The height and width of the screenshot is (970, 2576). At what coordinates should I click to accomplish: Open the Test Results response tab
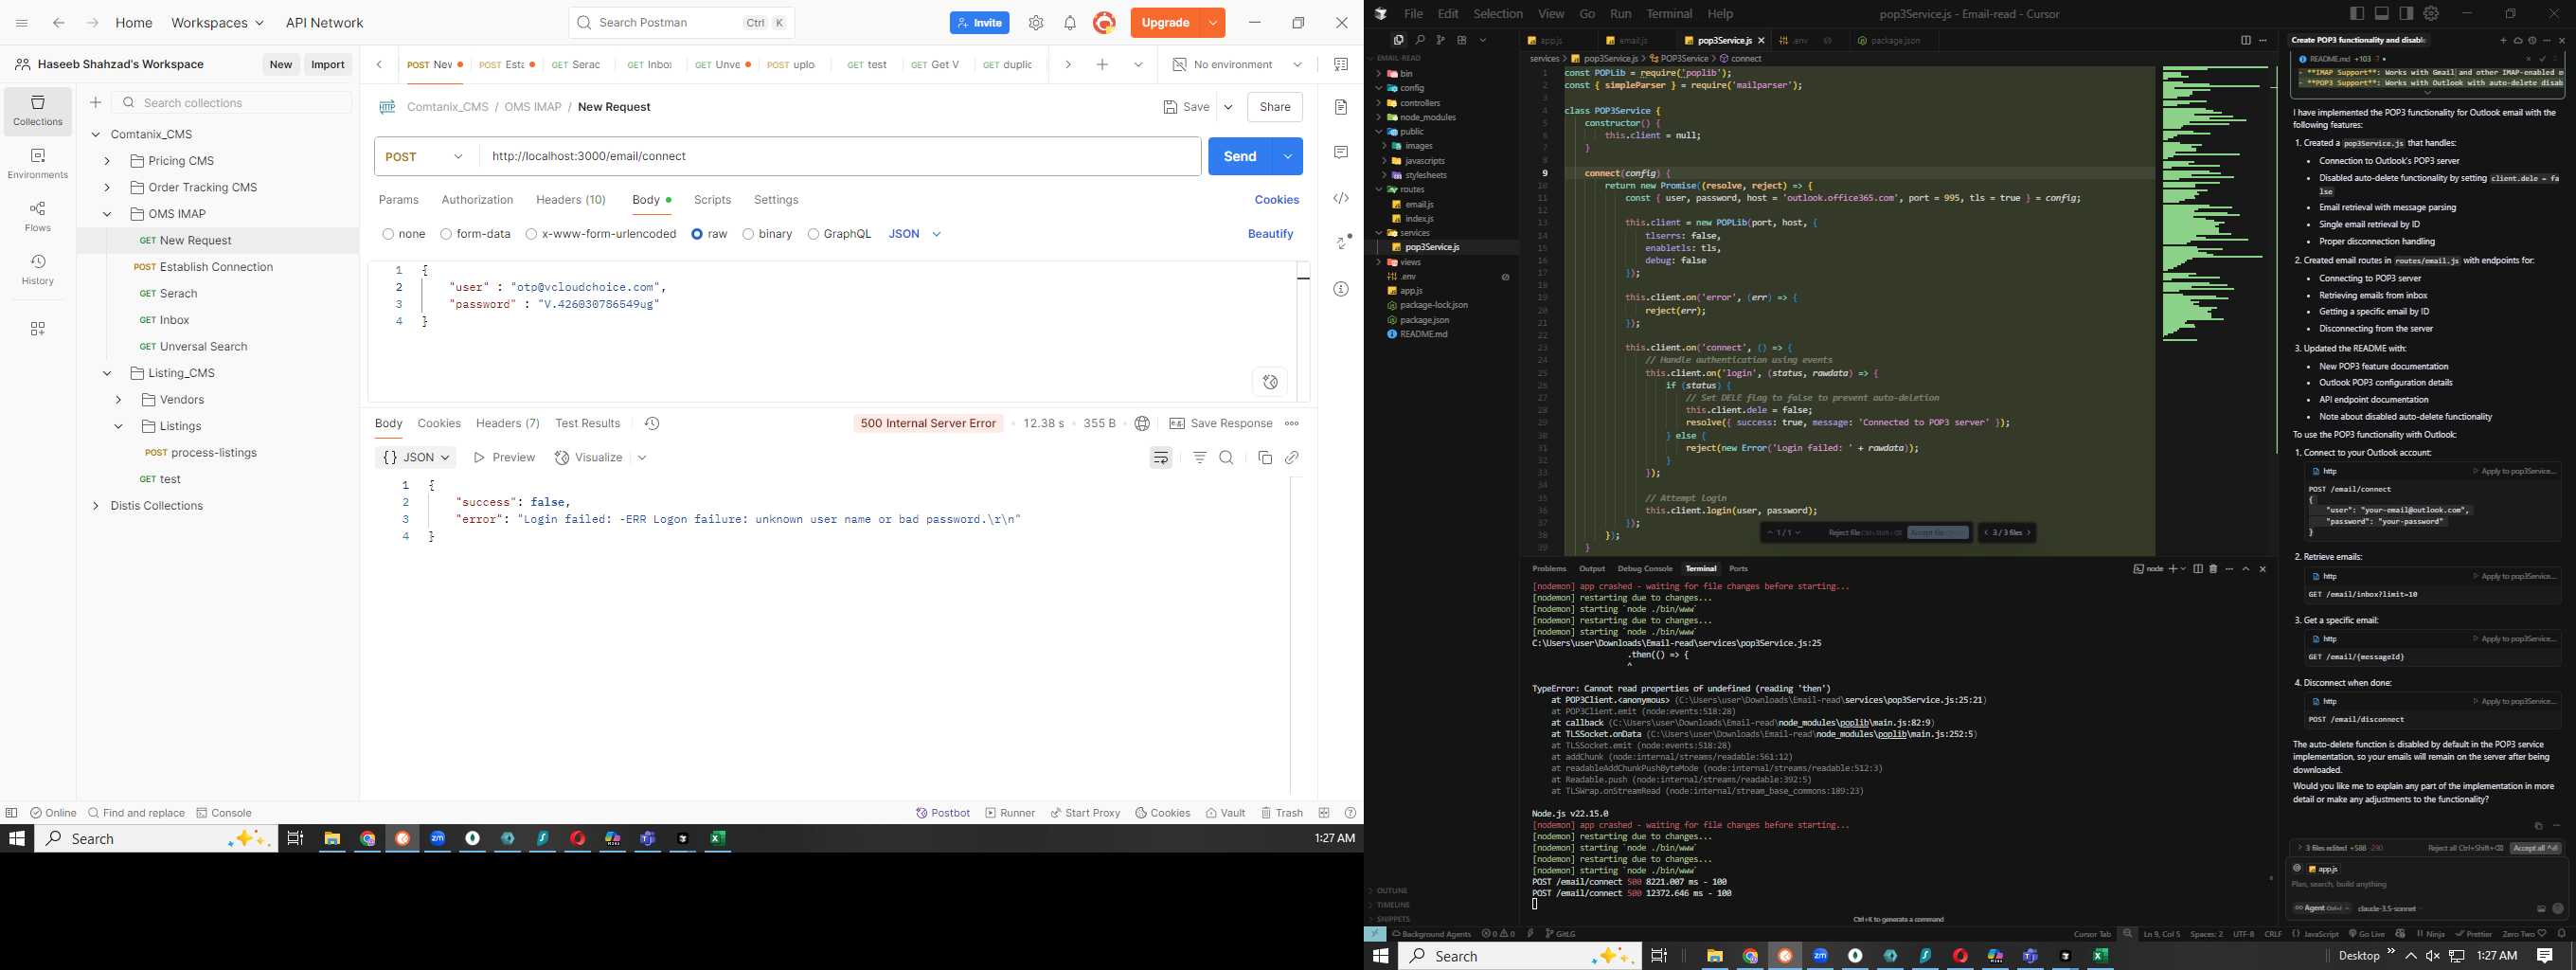pyautogui.click(x=587, y=424)
